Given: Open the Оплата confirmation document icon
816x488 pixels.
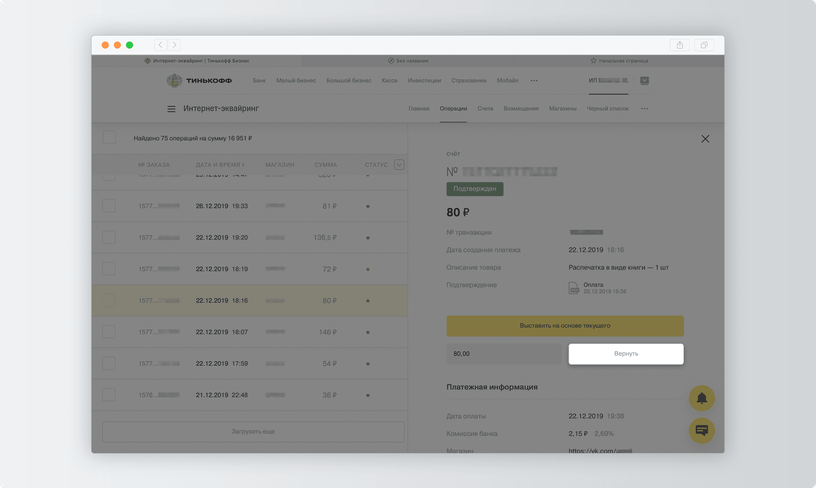Looking at the screenshot, I should pyautogui.click(x=573, y=288).
